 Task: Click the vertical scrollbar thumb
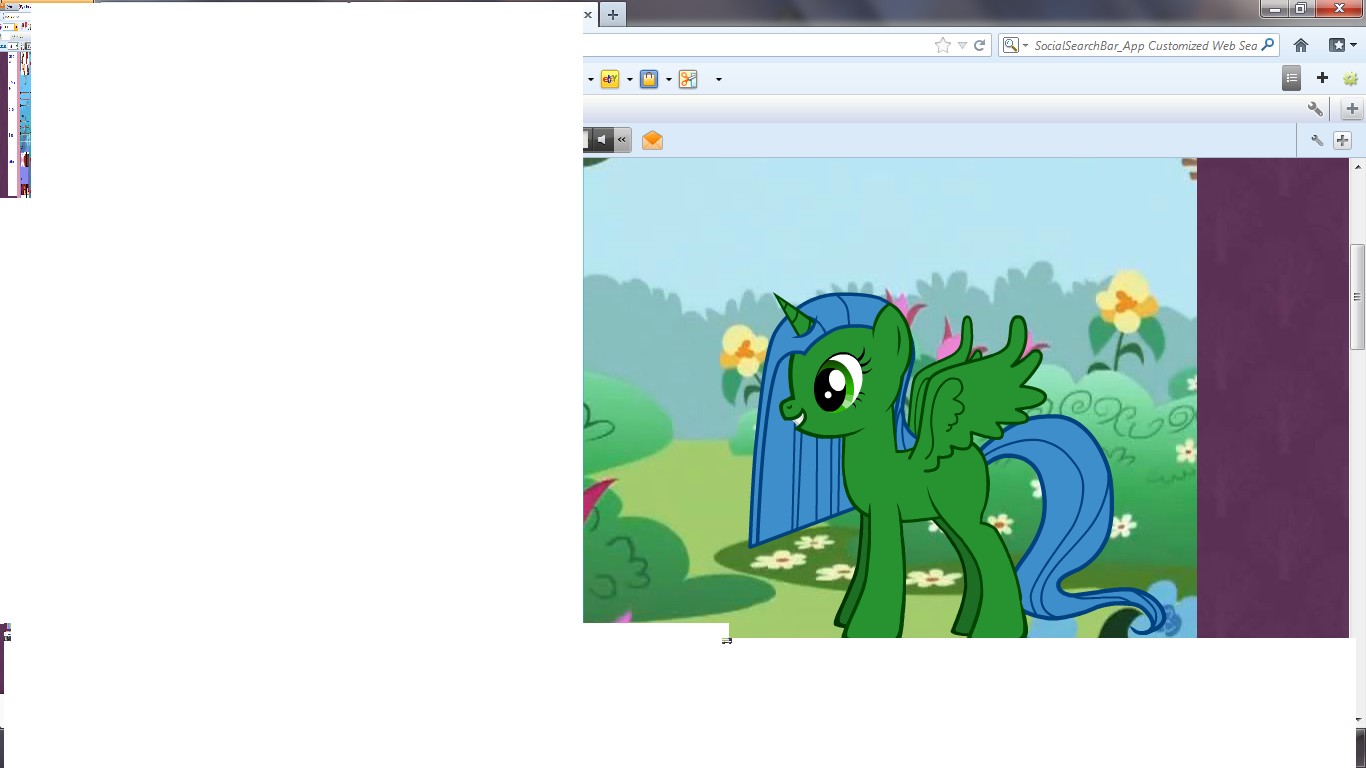[x=1357, y=297]
